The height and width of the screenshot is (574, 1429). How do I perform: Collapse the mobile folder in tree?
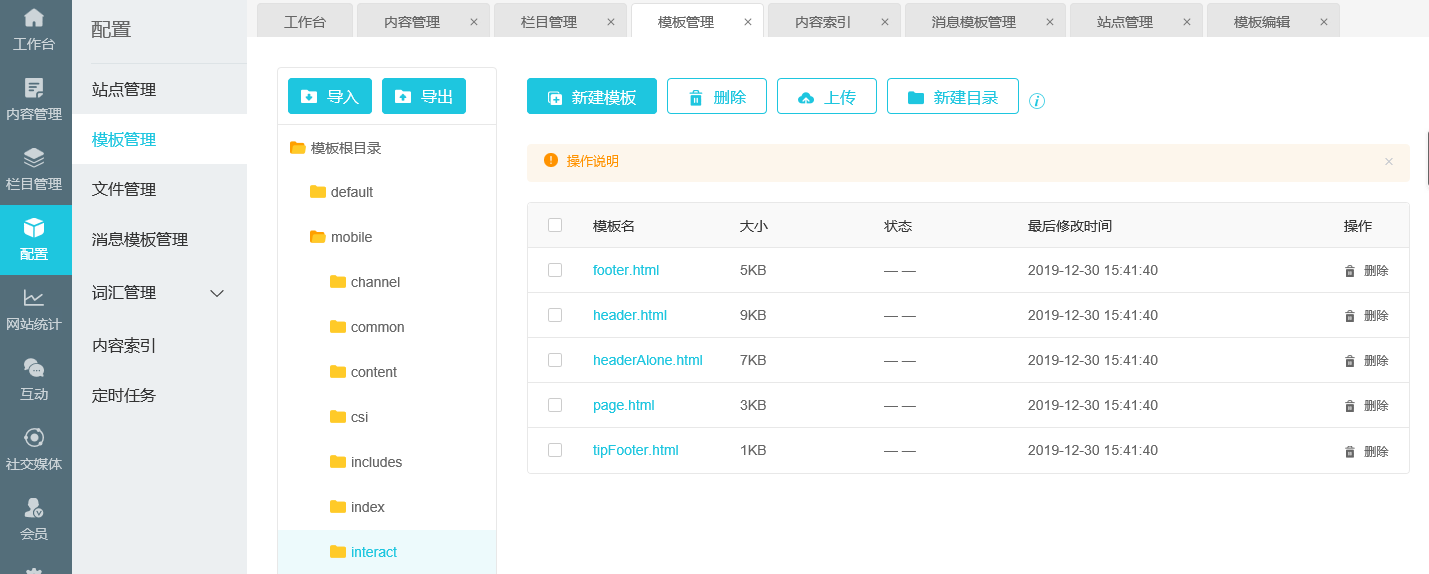click(318, 237)
